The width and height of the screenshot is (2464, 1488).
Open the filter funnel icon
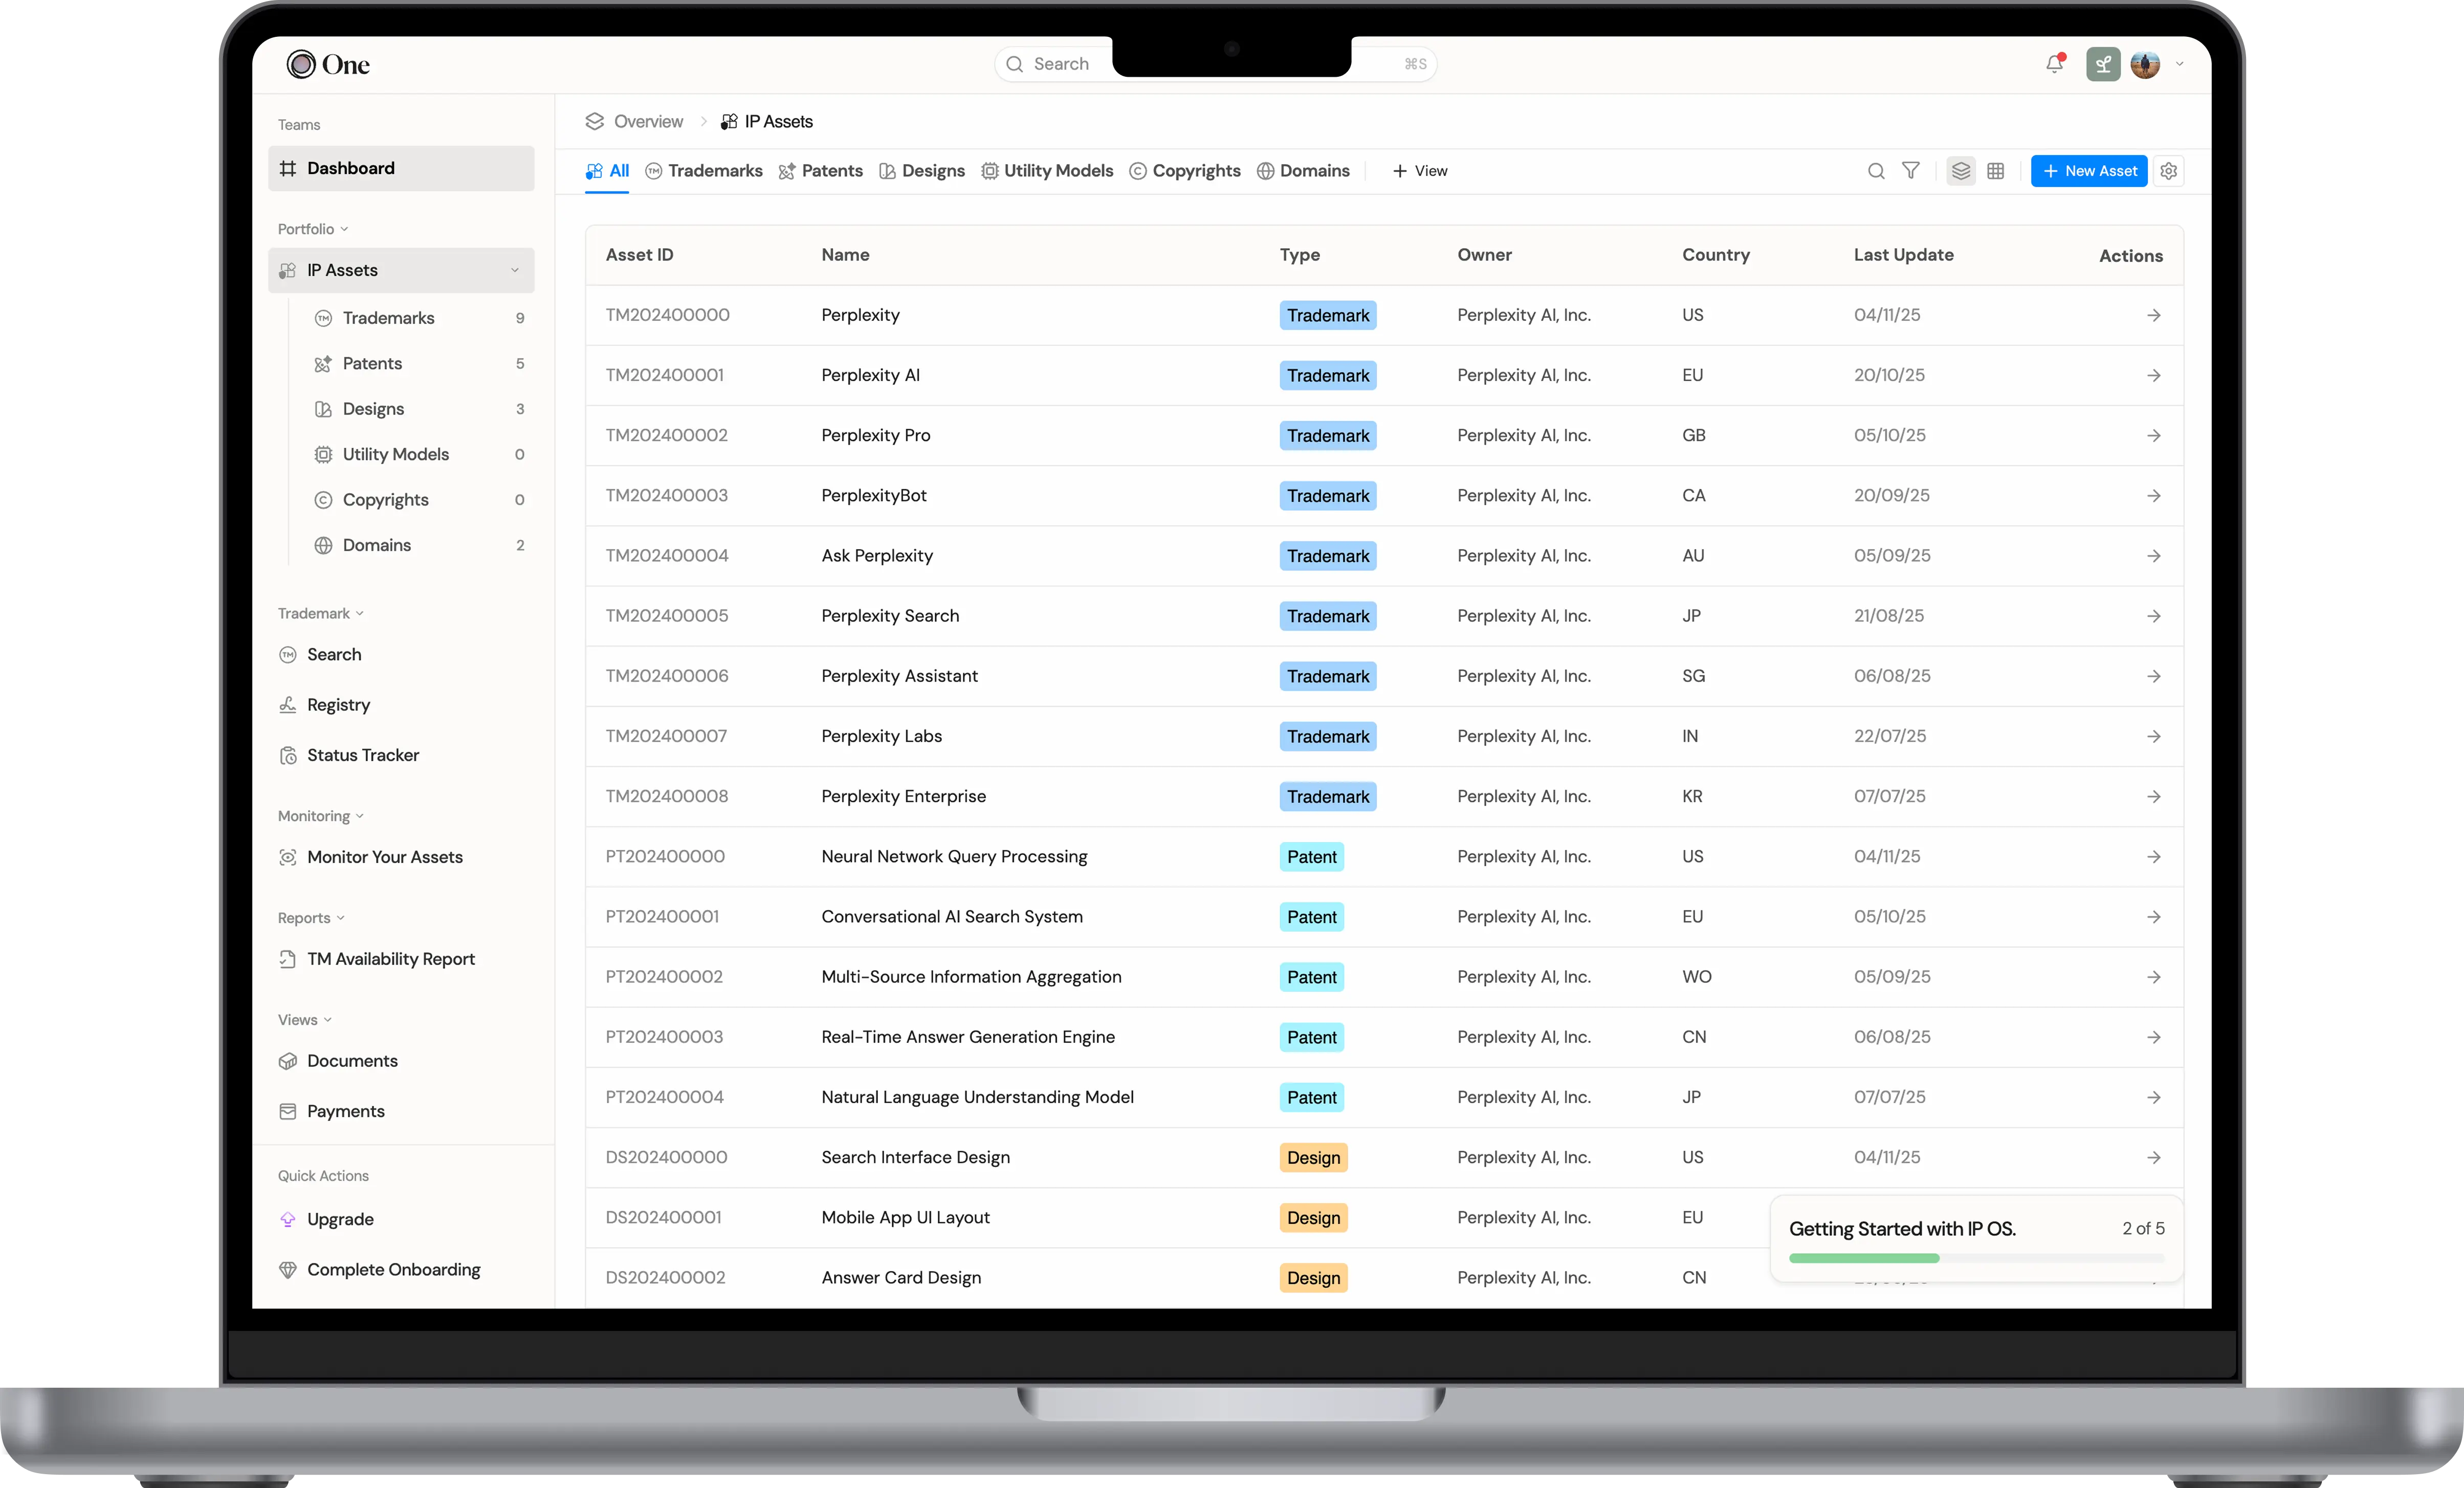[x=1910, y=171]
